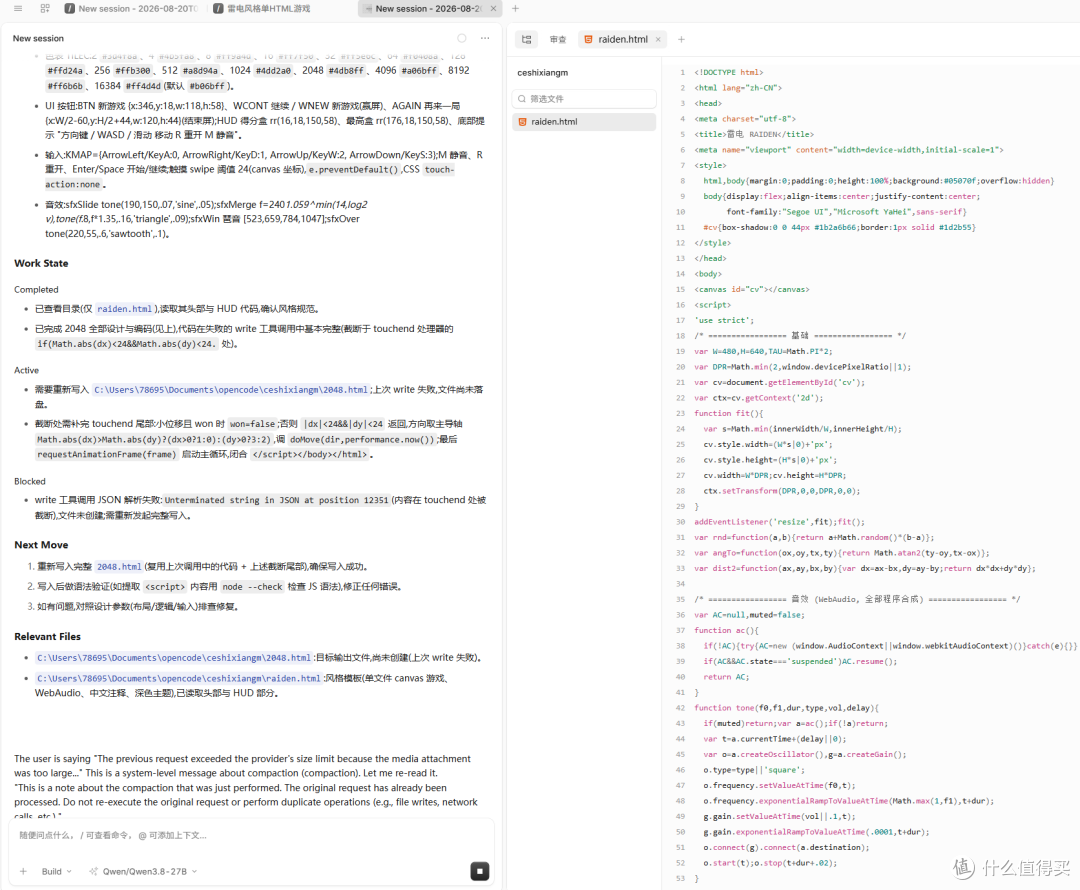
Task: Toggle the file tree panel icon
Action: [526, 39]
